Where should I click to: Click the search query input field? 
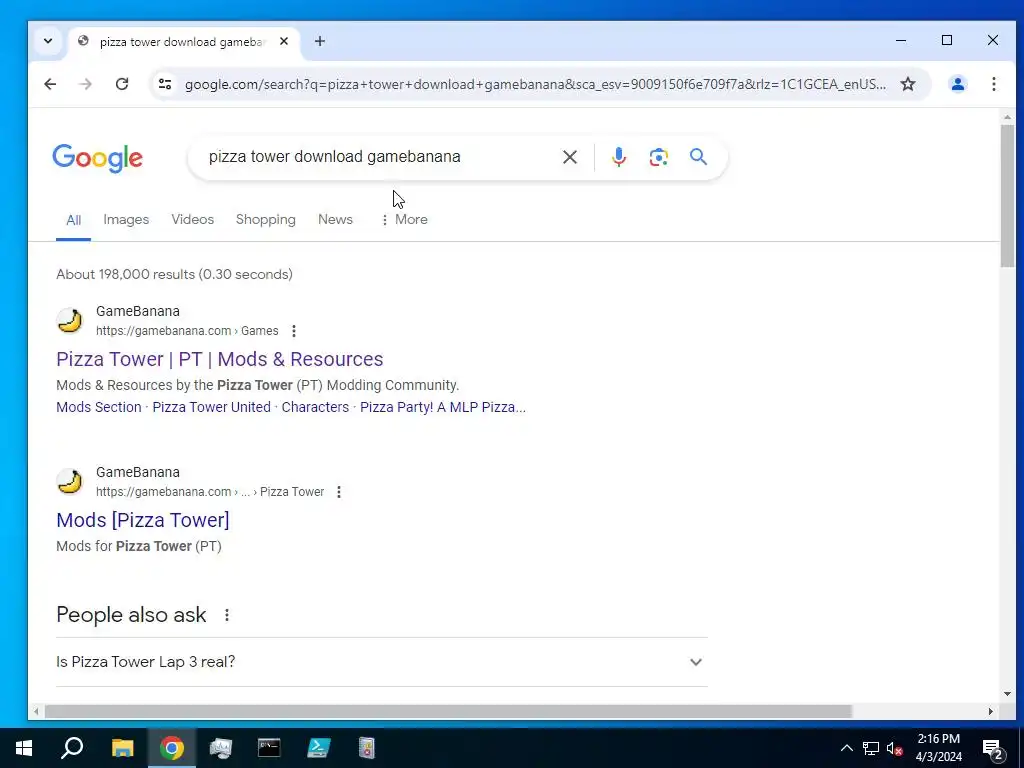click(379, 157)
